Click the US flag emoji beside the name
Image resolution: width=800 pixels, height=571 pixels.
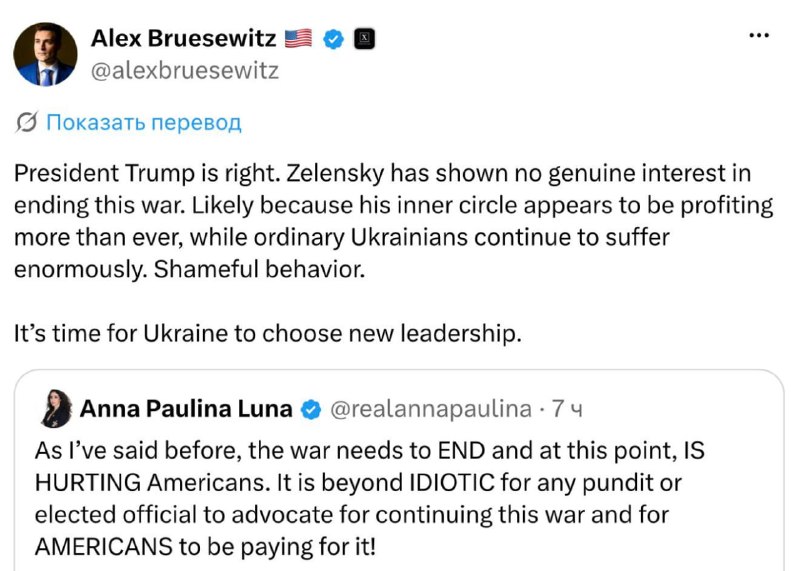(298, 38)
